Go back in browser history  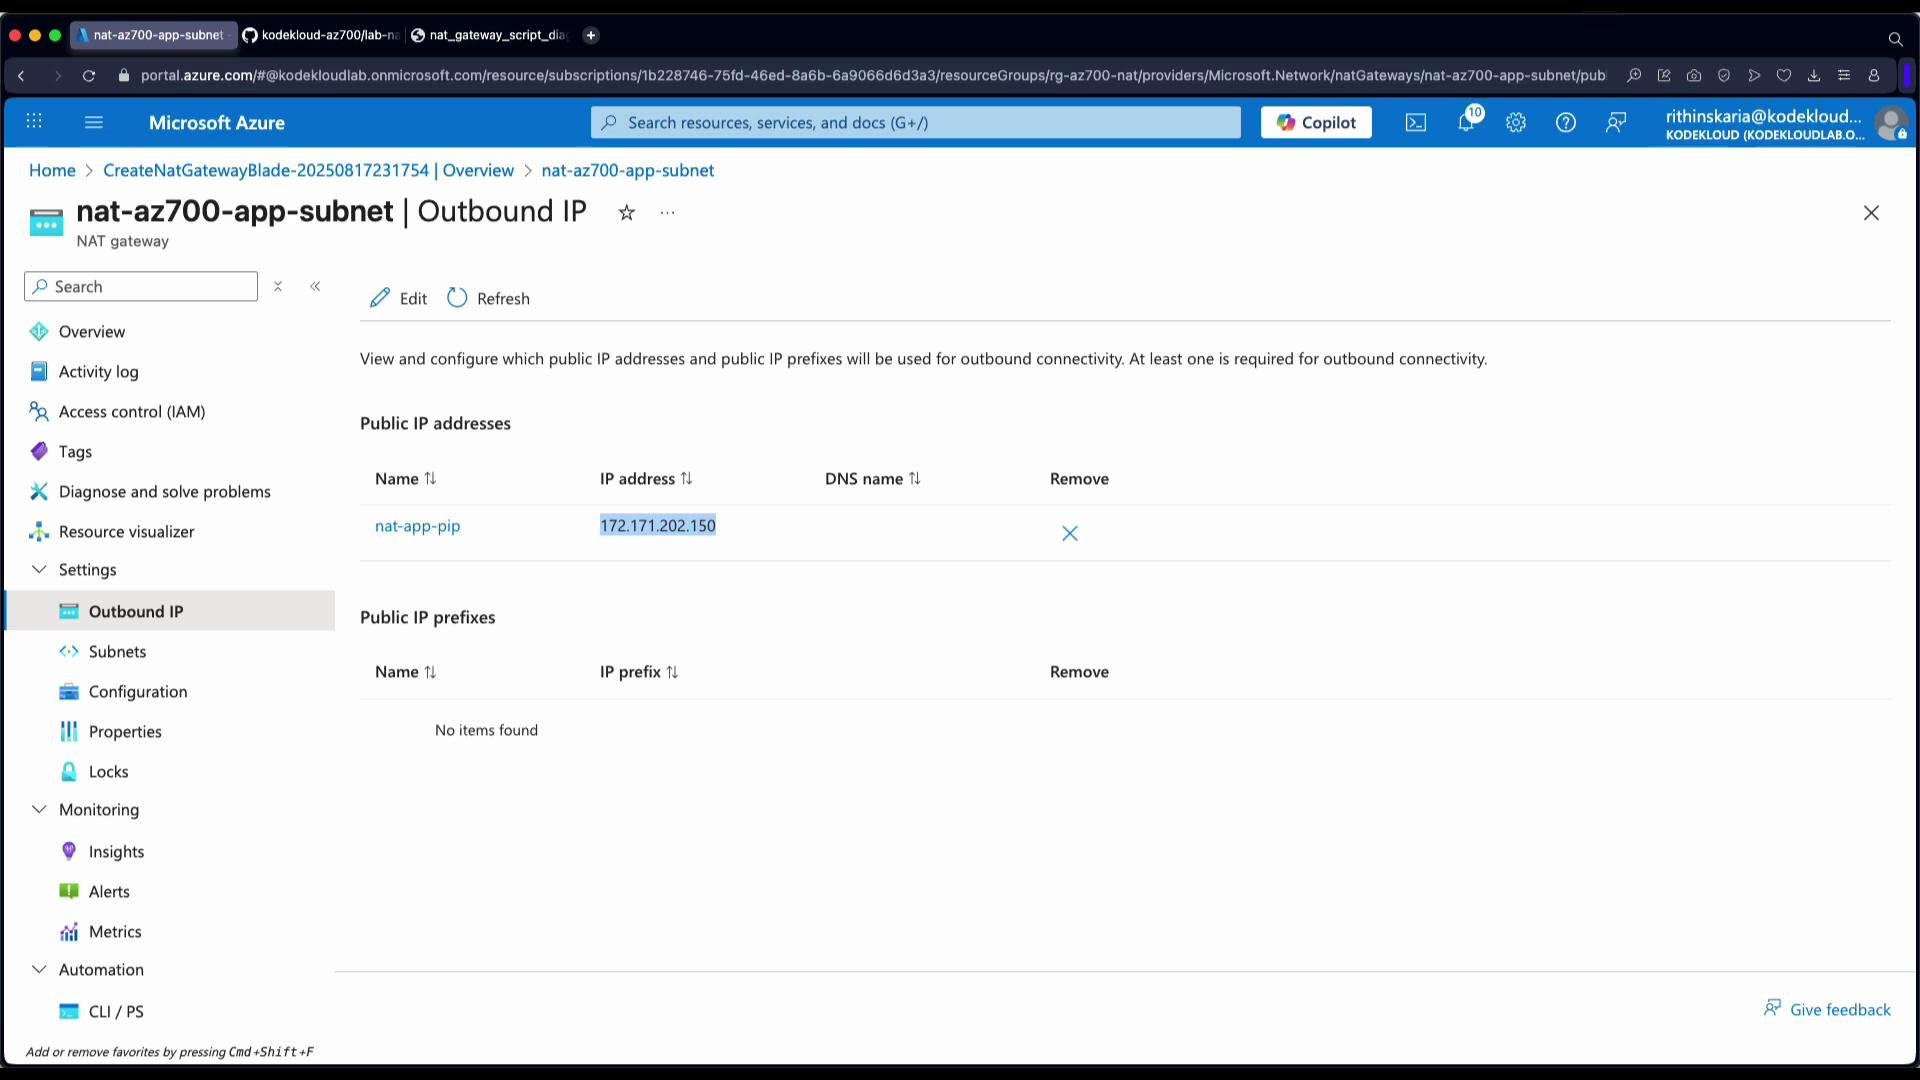(21, 76)
